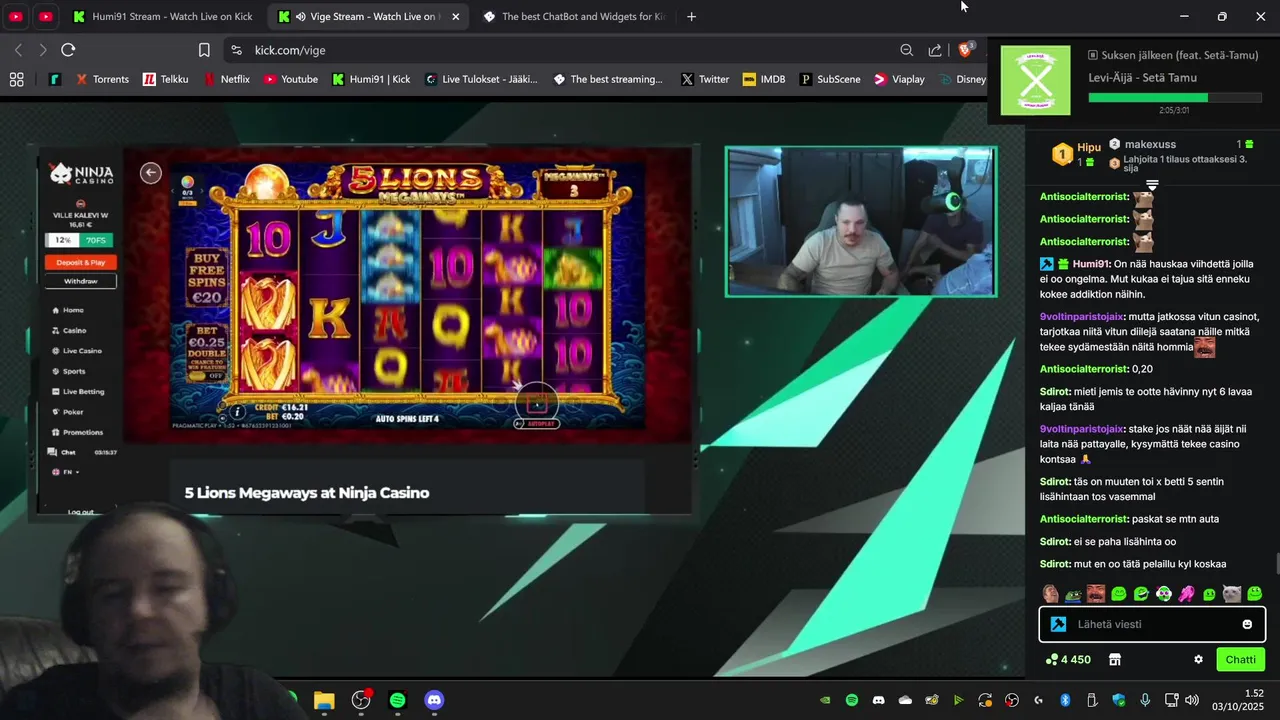Open the apps grid in bookmarks bar
This screenshot has width=1280, height=720.
click(16, 79)
